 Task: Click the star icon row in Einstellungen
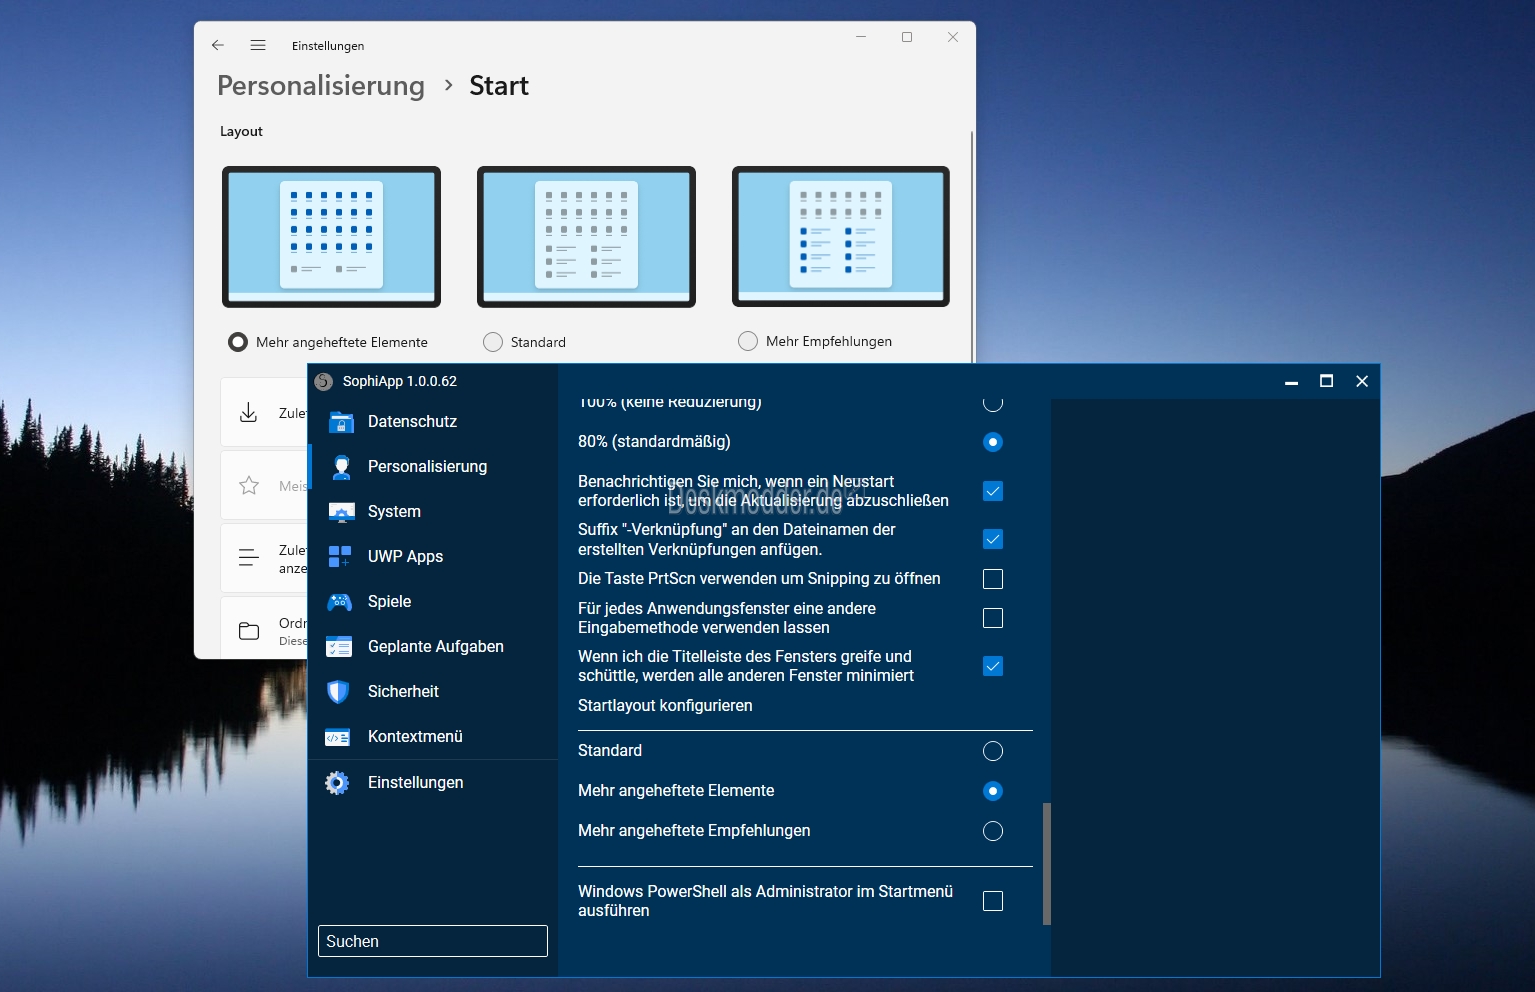pos(249,485)
